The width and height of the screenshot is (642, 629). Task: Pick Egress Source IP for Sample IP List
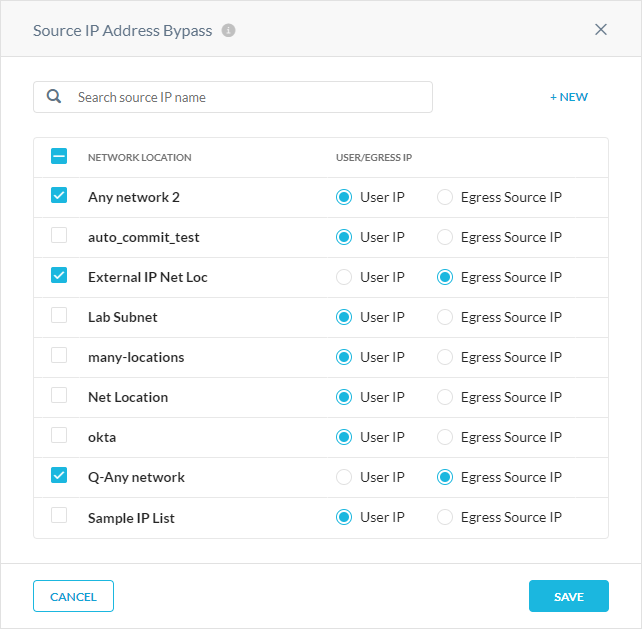click(445, 517)
